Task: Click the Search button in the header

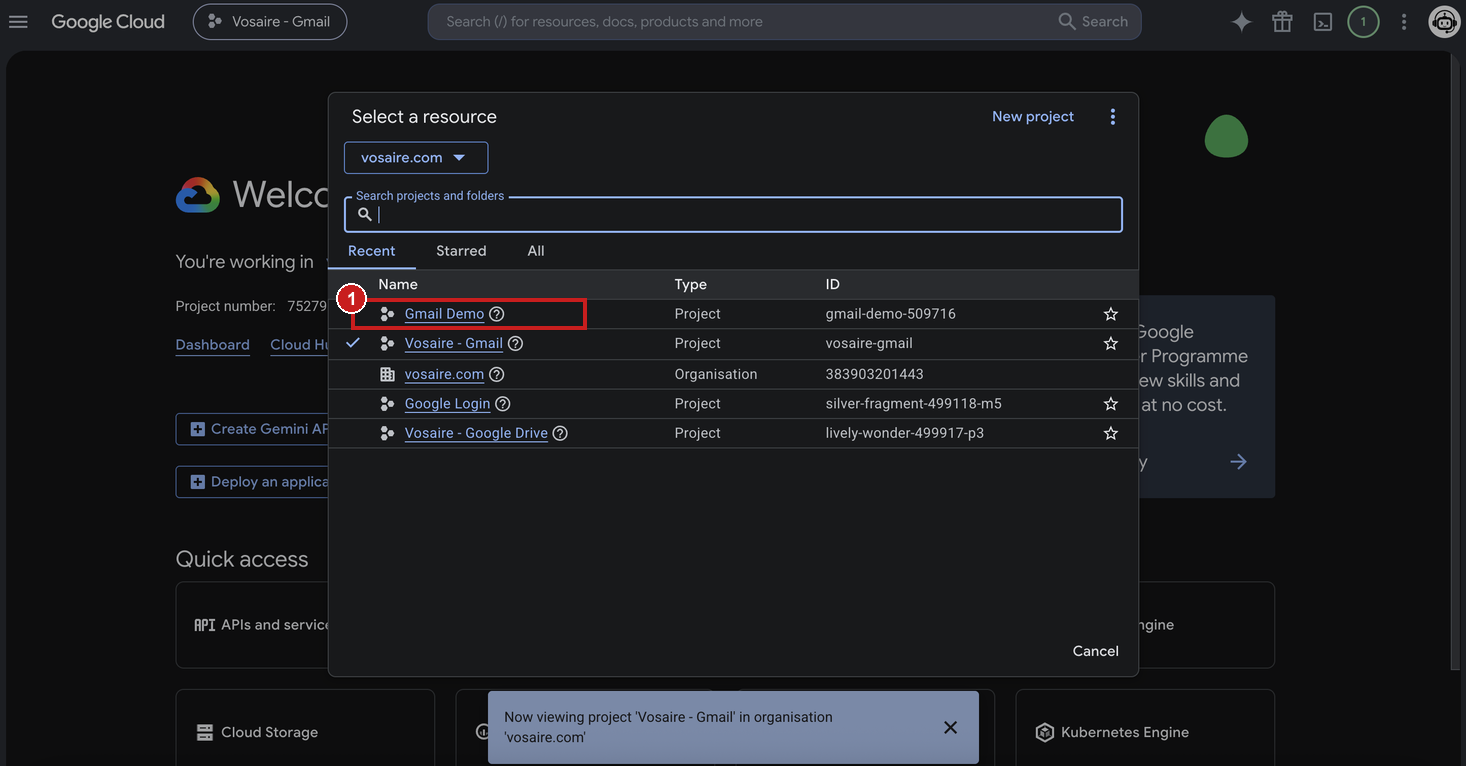Action: [1093, 21]
